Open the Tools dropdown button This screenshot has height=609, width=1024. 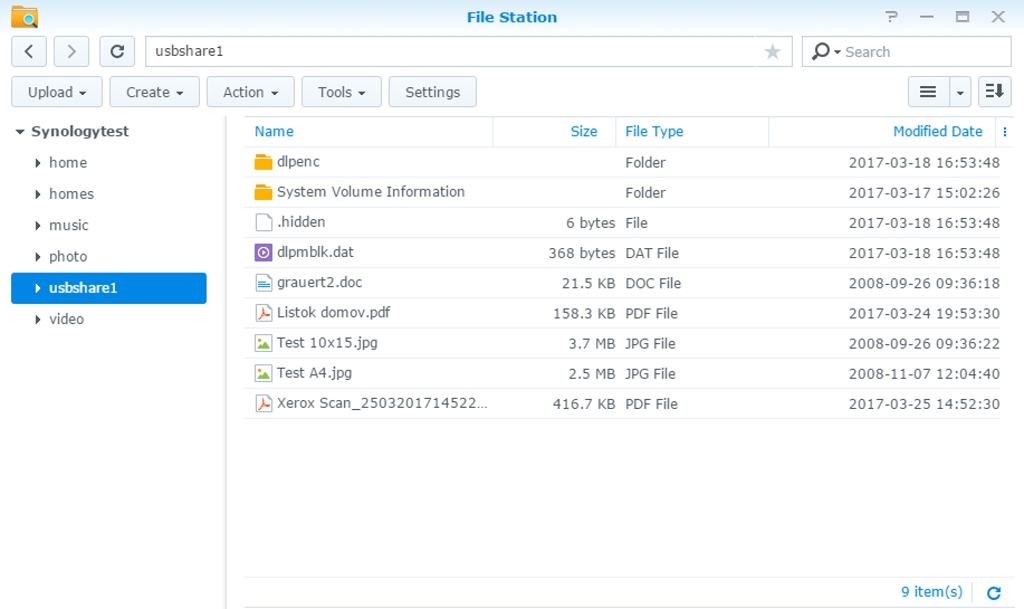click(x=341, y=92)
